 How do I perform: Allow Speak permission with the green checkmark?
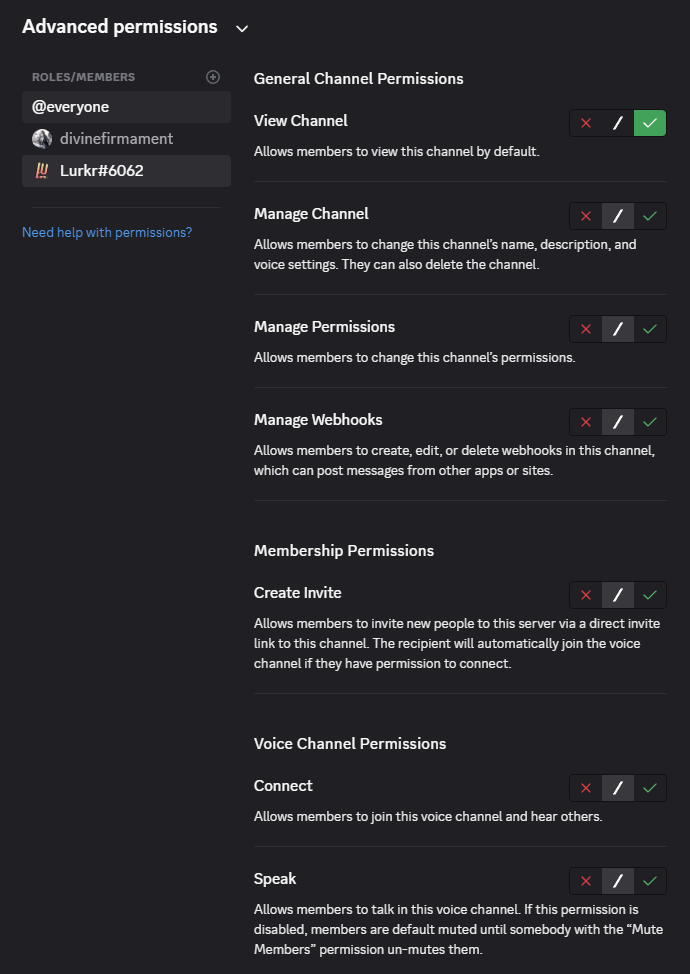[650, 881]
